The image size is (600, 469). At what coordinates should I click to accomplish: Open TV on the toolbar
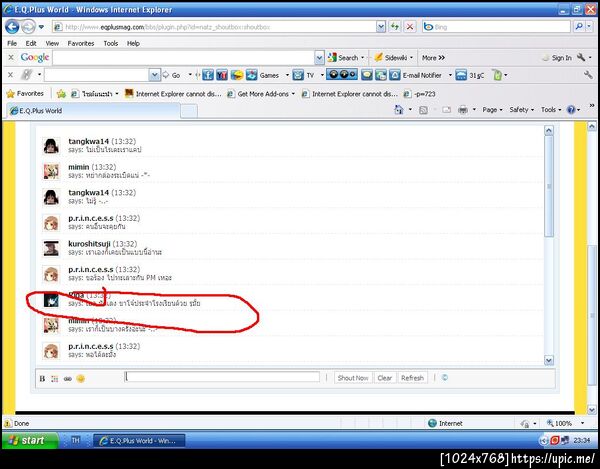tap(303, 75)
